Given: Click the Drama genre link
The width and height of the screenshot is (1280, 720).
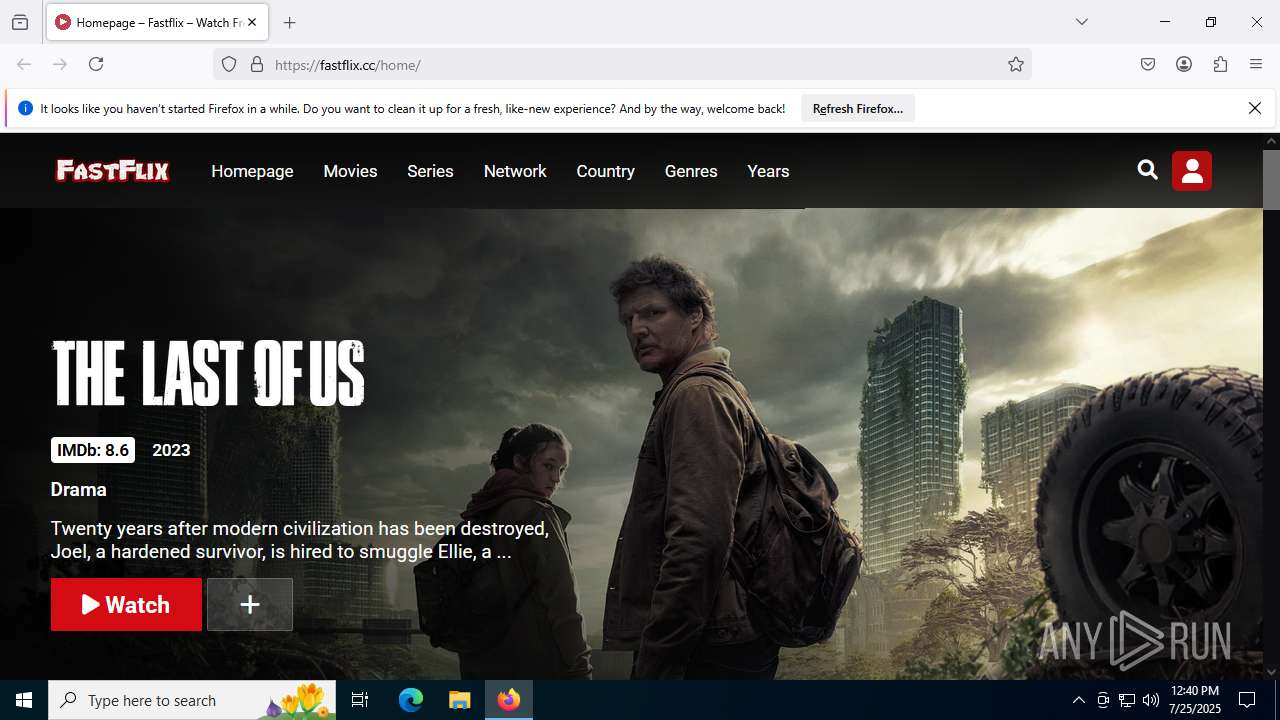Looking at the screenshot, I should coord(78,489).
